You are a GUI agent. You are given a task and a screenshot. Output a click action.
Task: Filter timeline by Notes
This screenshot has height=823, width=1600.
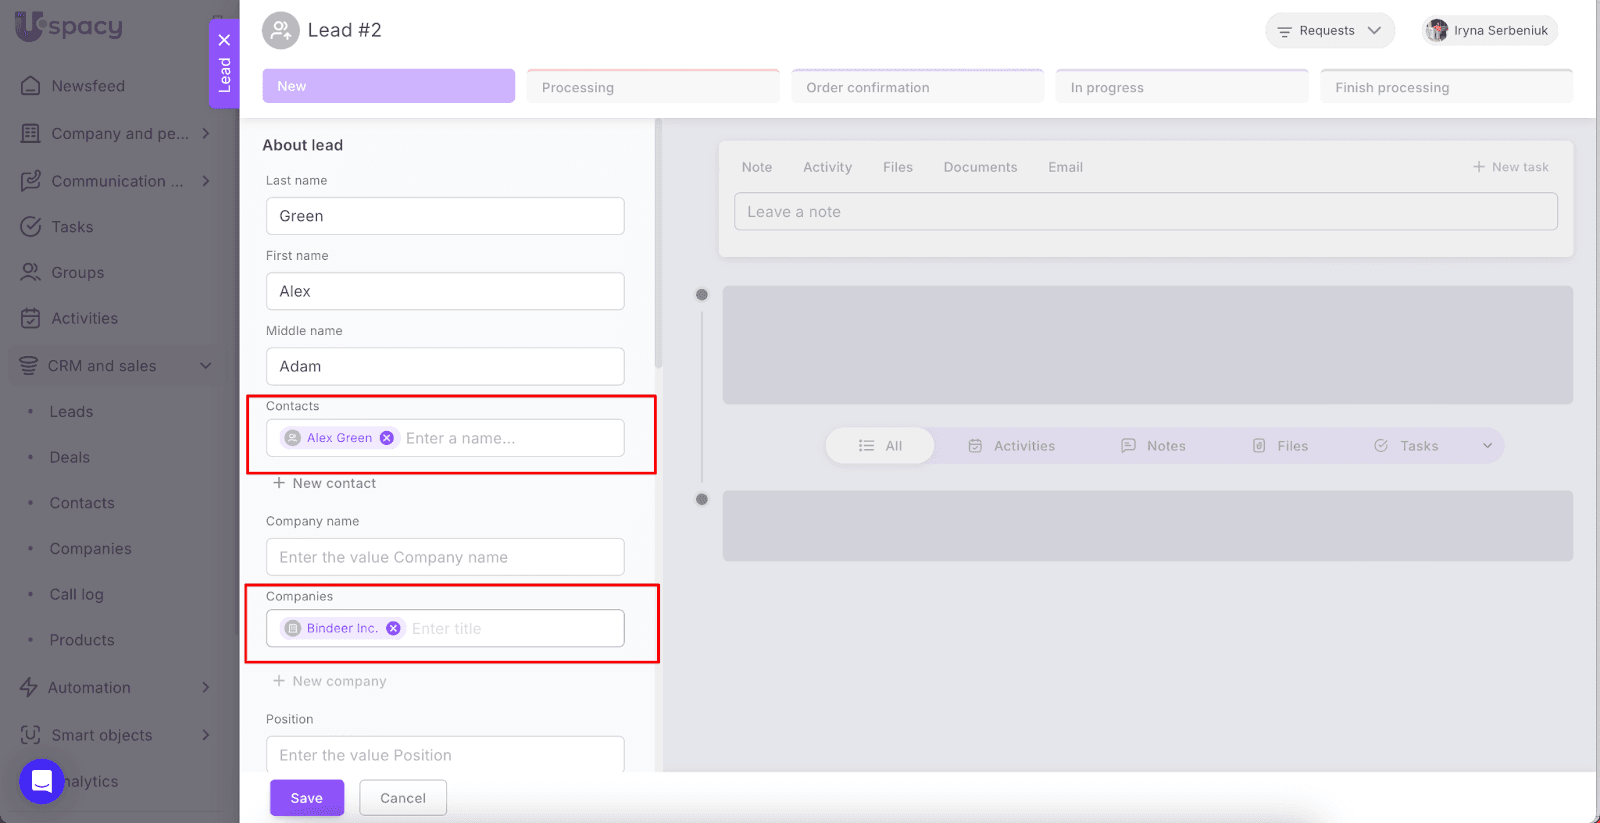tap(1153, 446)
